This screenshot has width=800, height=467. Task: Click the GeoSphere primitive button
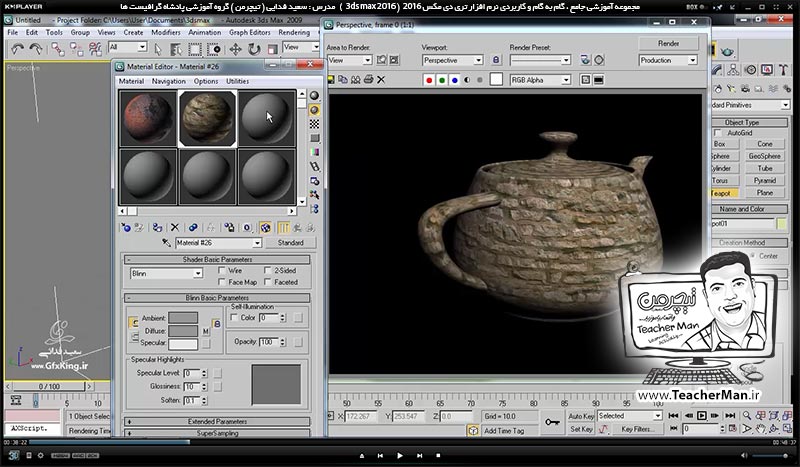coord(764,156)
